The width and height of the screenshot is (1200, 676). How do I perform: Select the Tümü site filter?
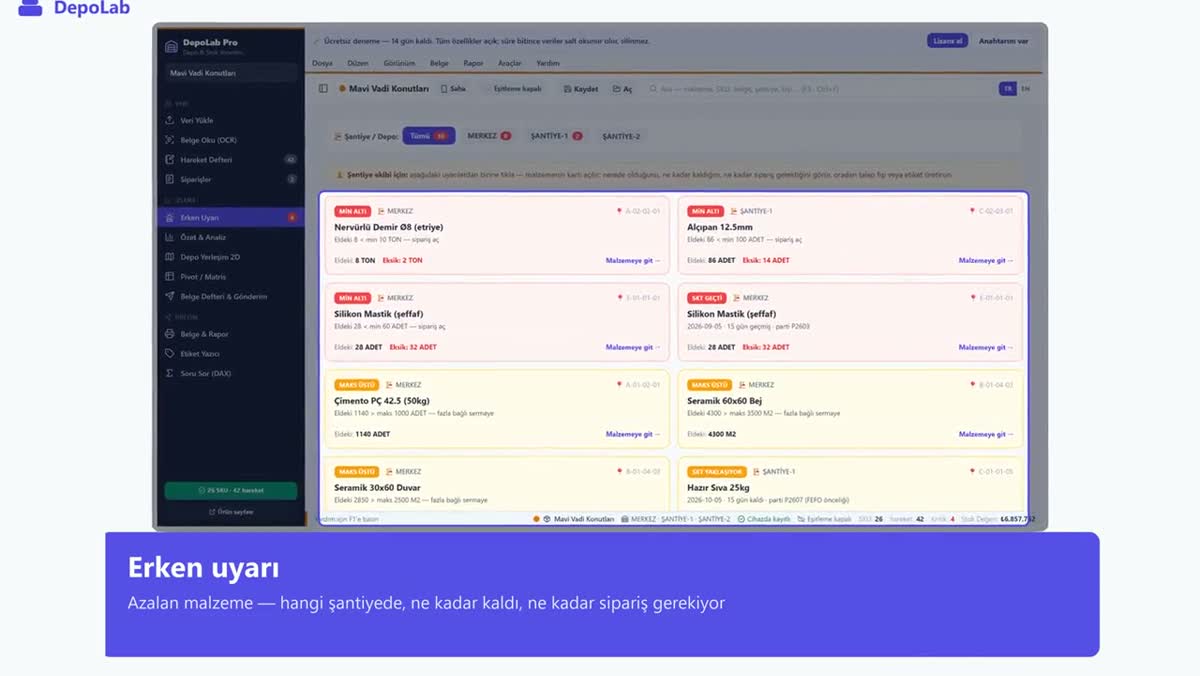pos(429,136)
